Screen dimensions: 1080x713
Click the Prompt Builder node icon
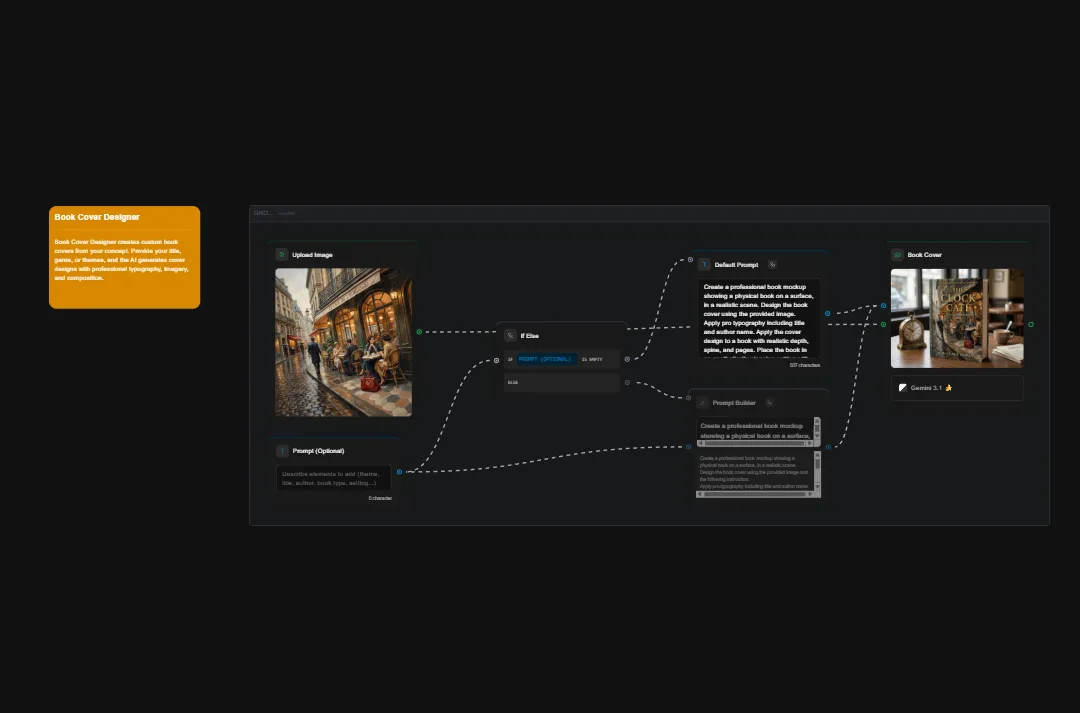[702, 403]
